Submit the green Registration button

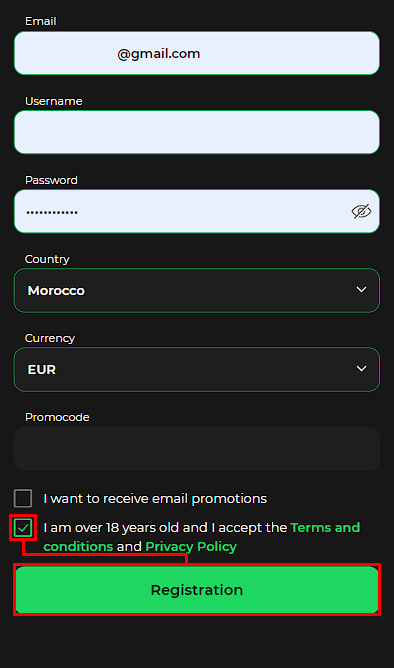pyautogui.click(x=197, y=590)
